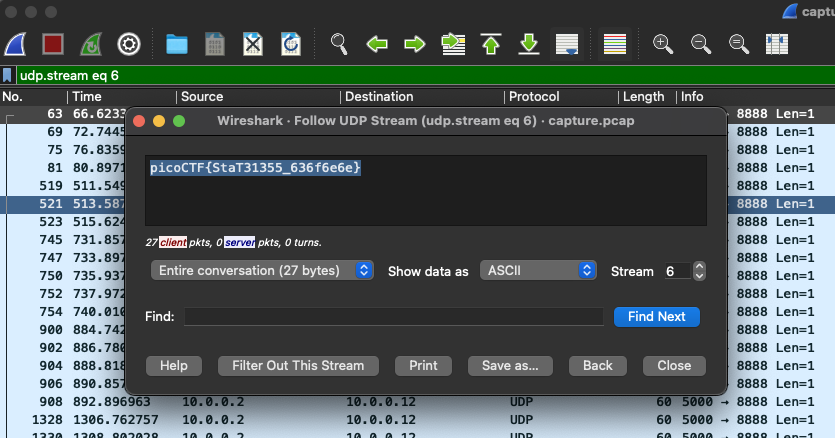Image resolution: width=835 pixels, height=438 pixels.
Task: Sort by the Info column header
Action: (756, 96)
